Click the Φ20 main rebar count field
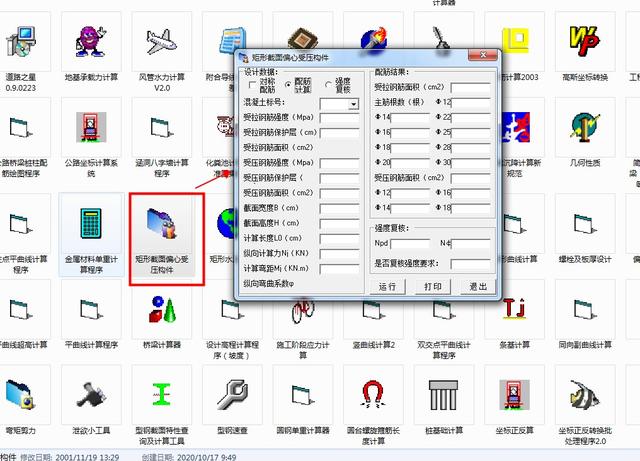 [x=410, y=164]
